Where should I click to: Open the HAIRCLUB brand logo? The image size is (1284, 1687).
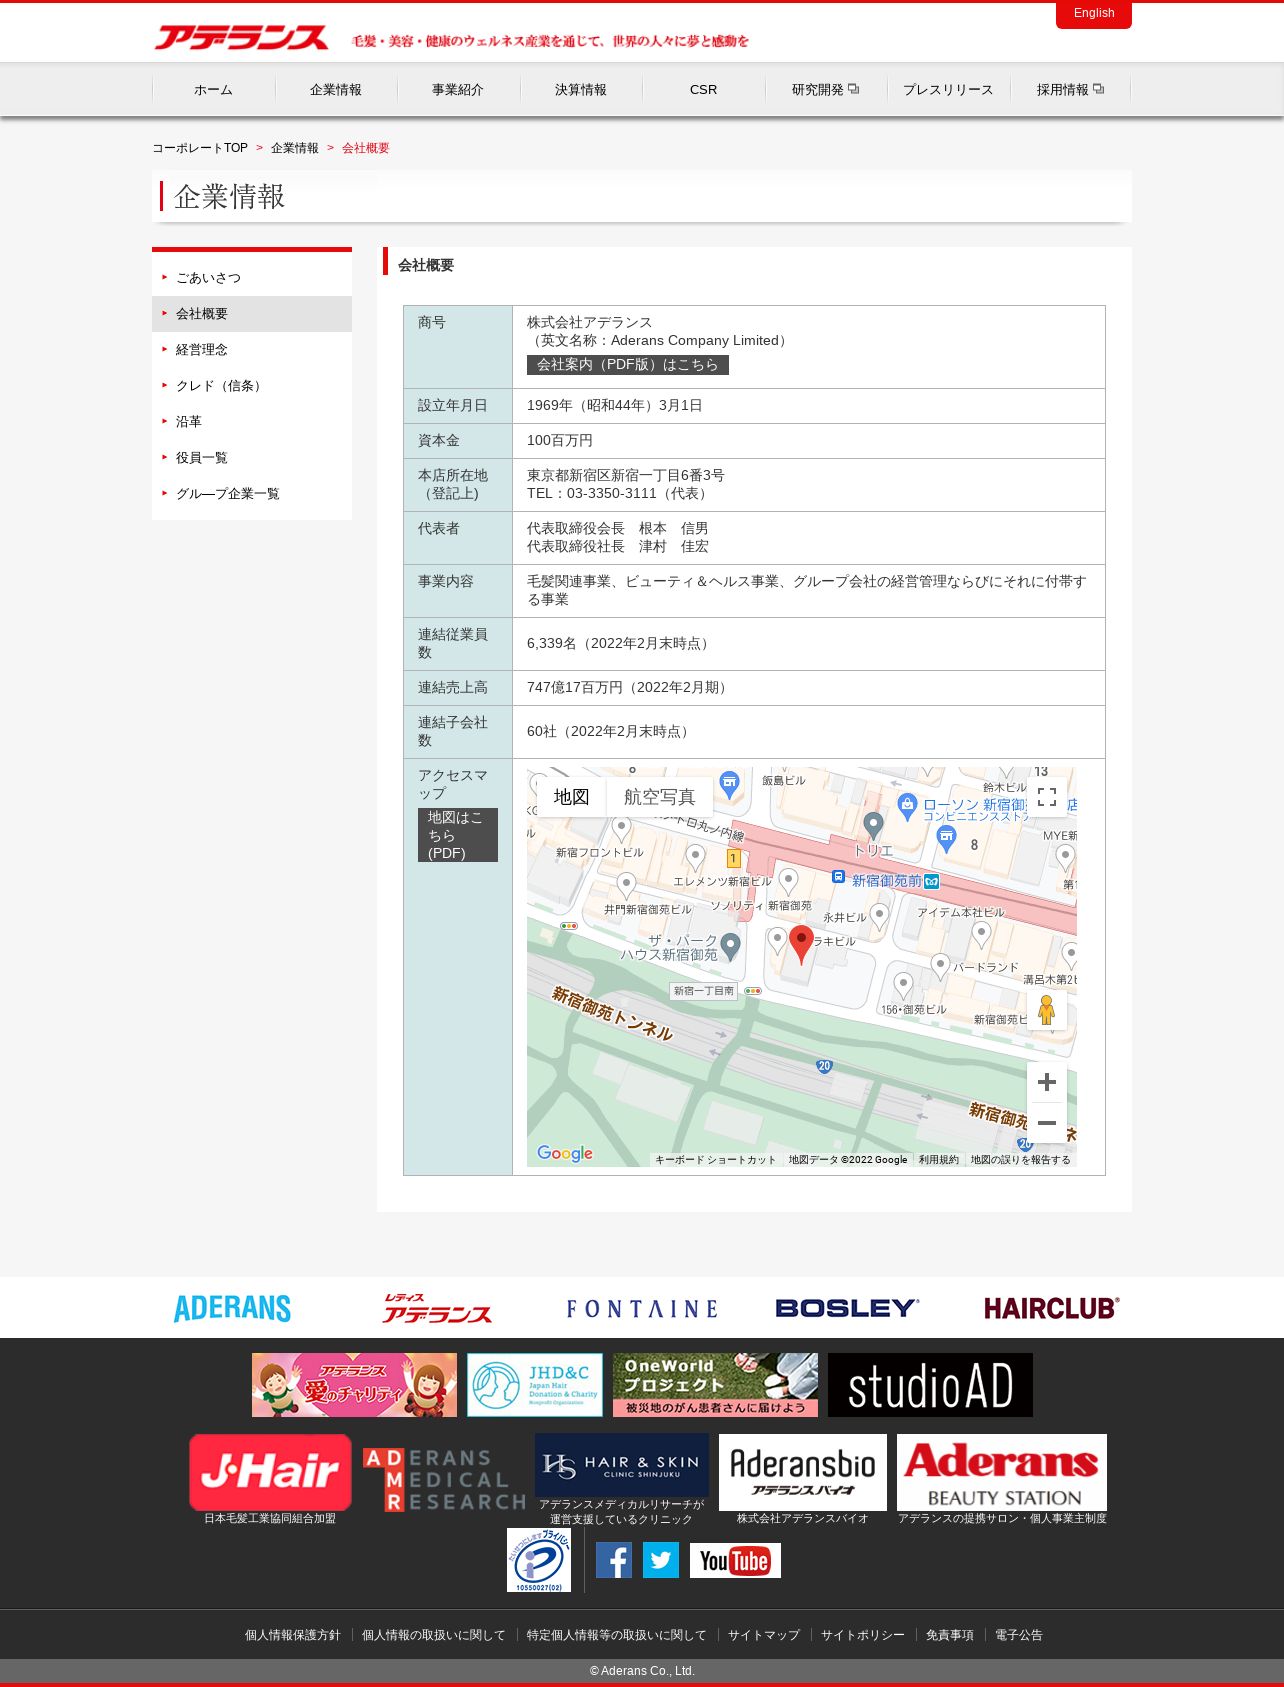pyautogui.click(x=1052, y=1308)
